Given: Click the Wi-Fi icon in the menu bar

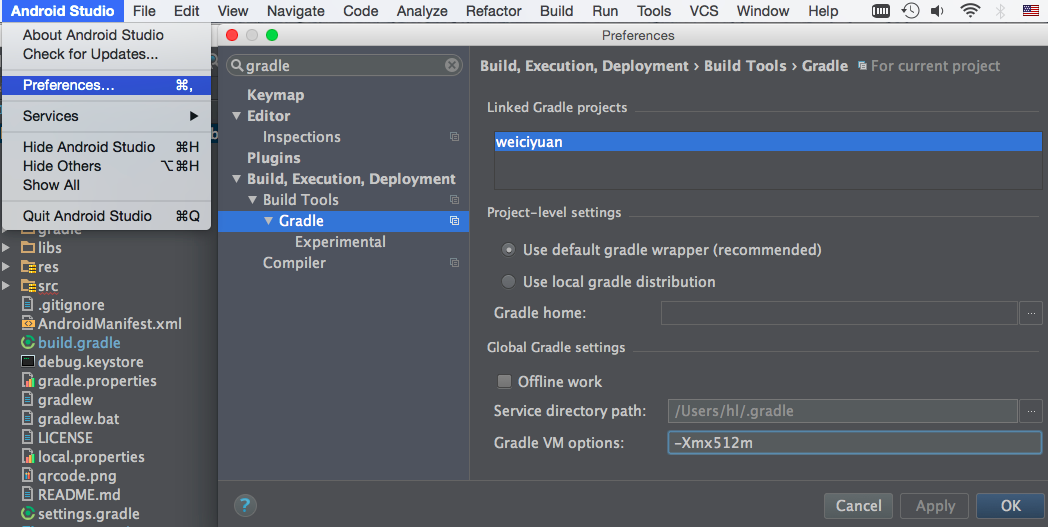Looking at the screenshot, I should click(x=970, y=11).
